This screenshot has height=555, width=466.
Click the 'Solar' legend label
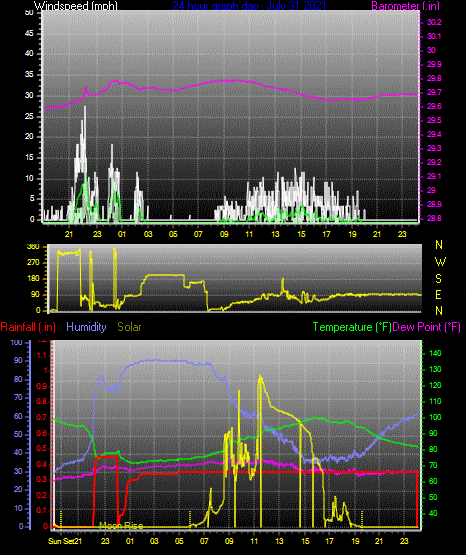(x=130, y=327)
